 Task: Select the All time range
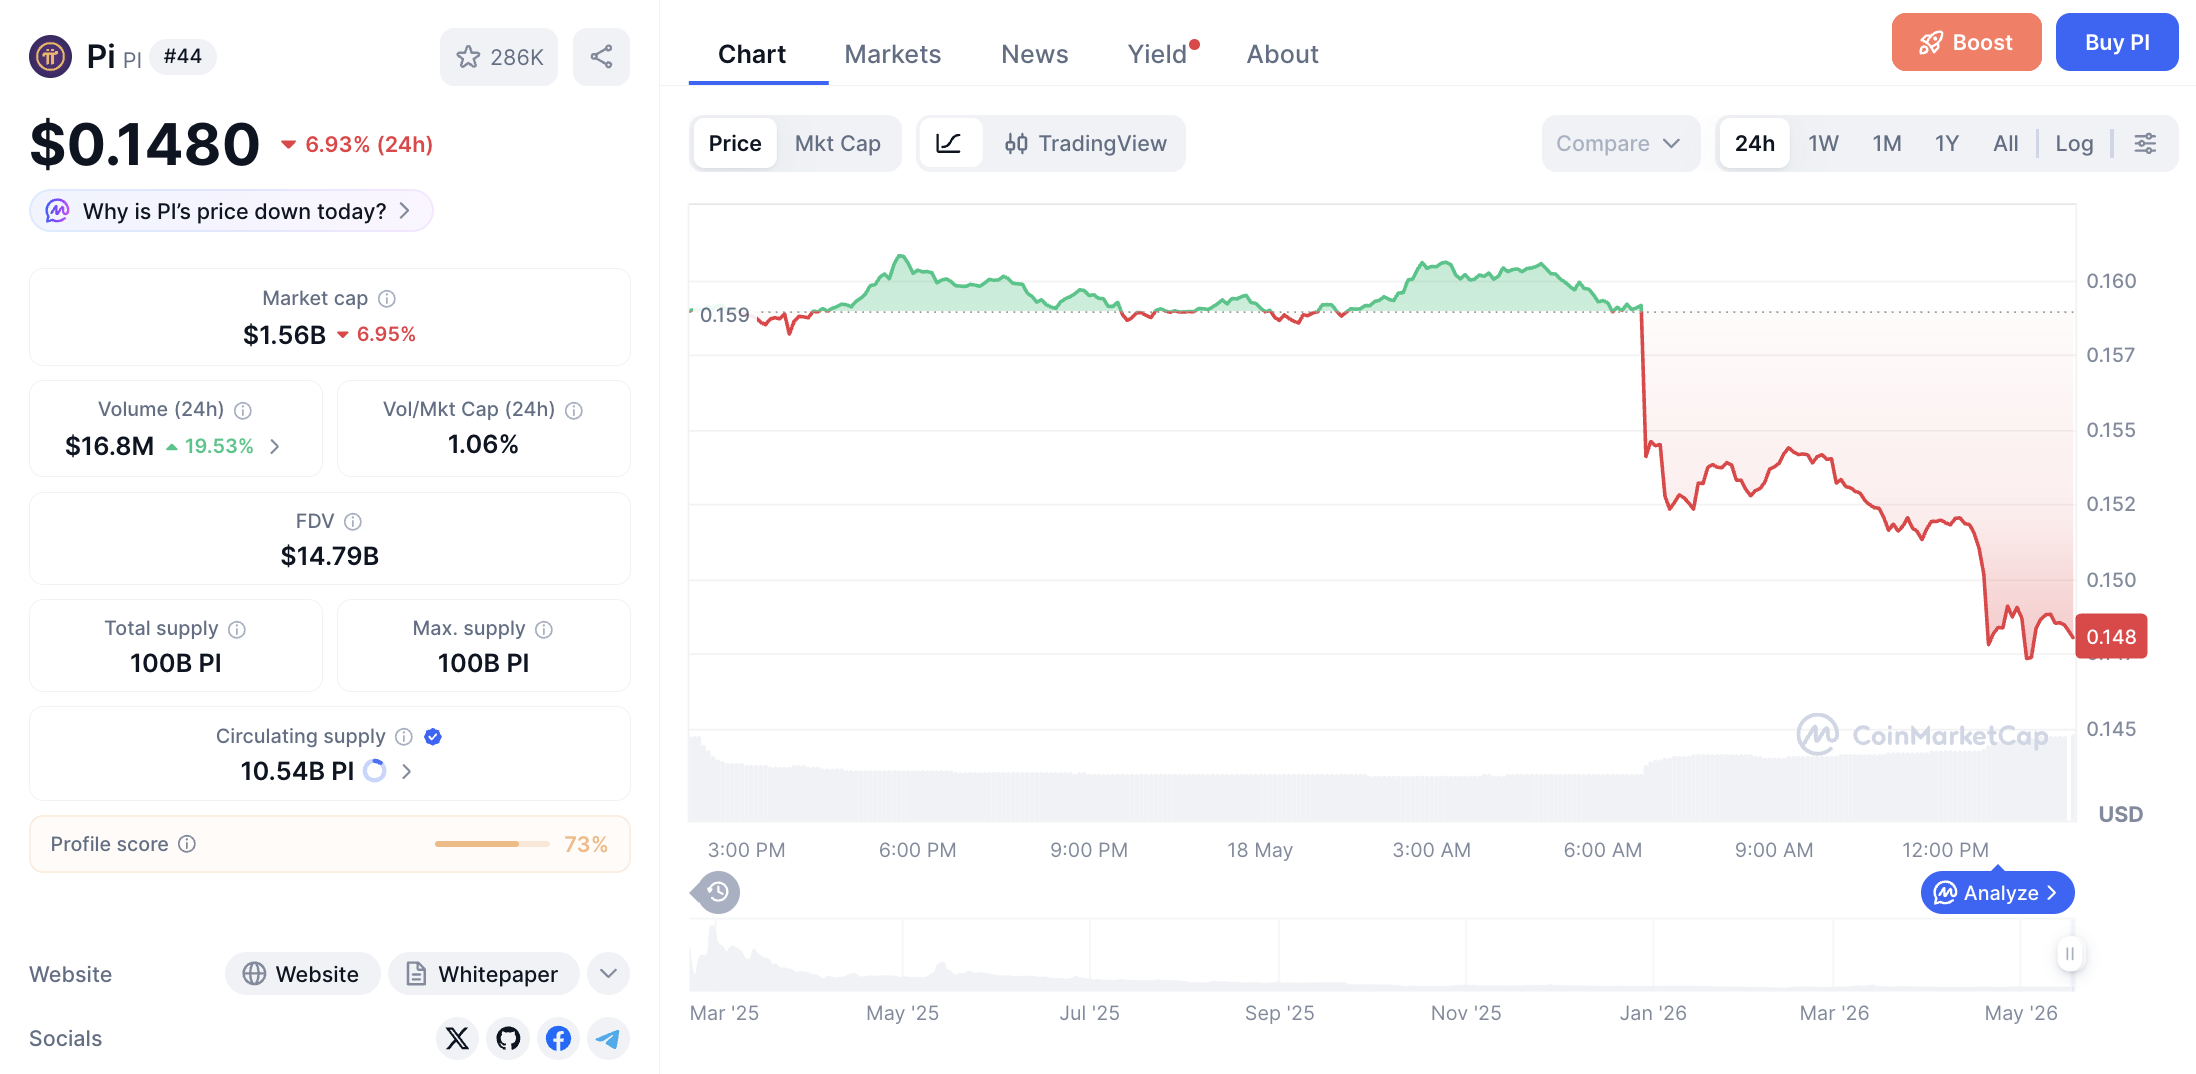(2005, 144)
